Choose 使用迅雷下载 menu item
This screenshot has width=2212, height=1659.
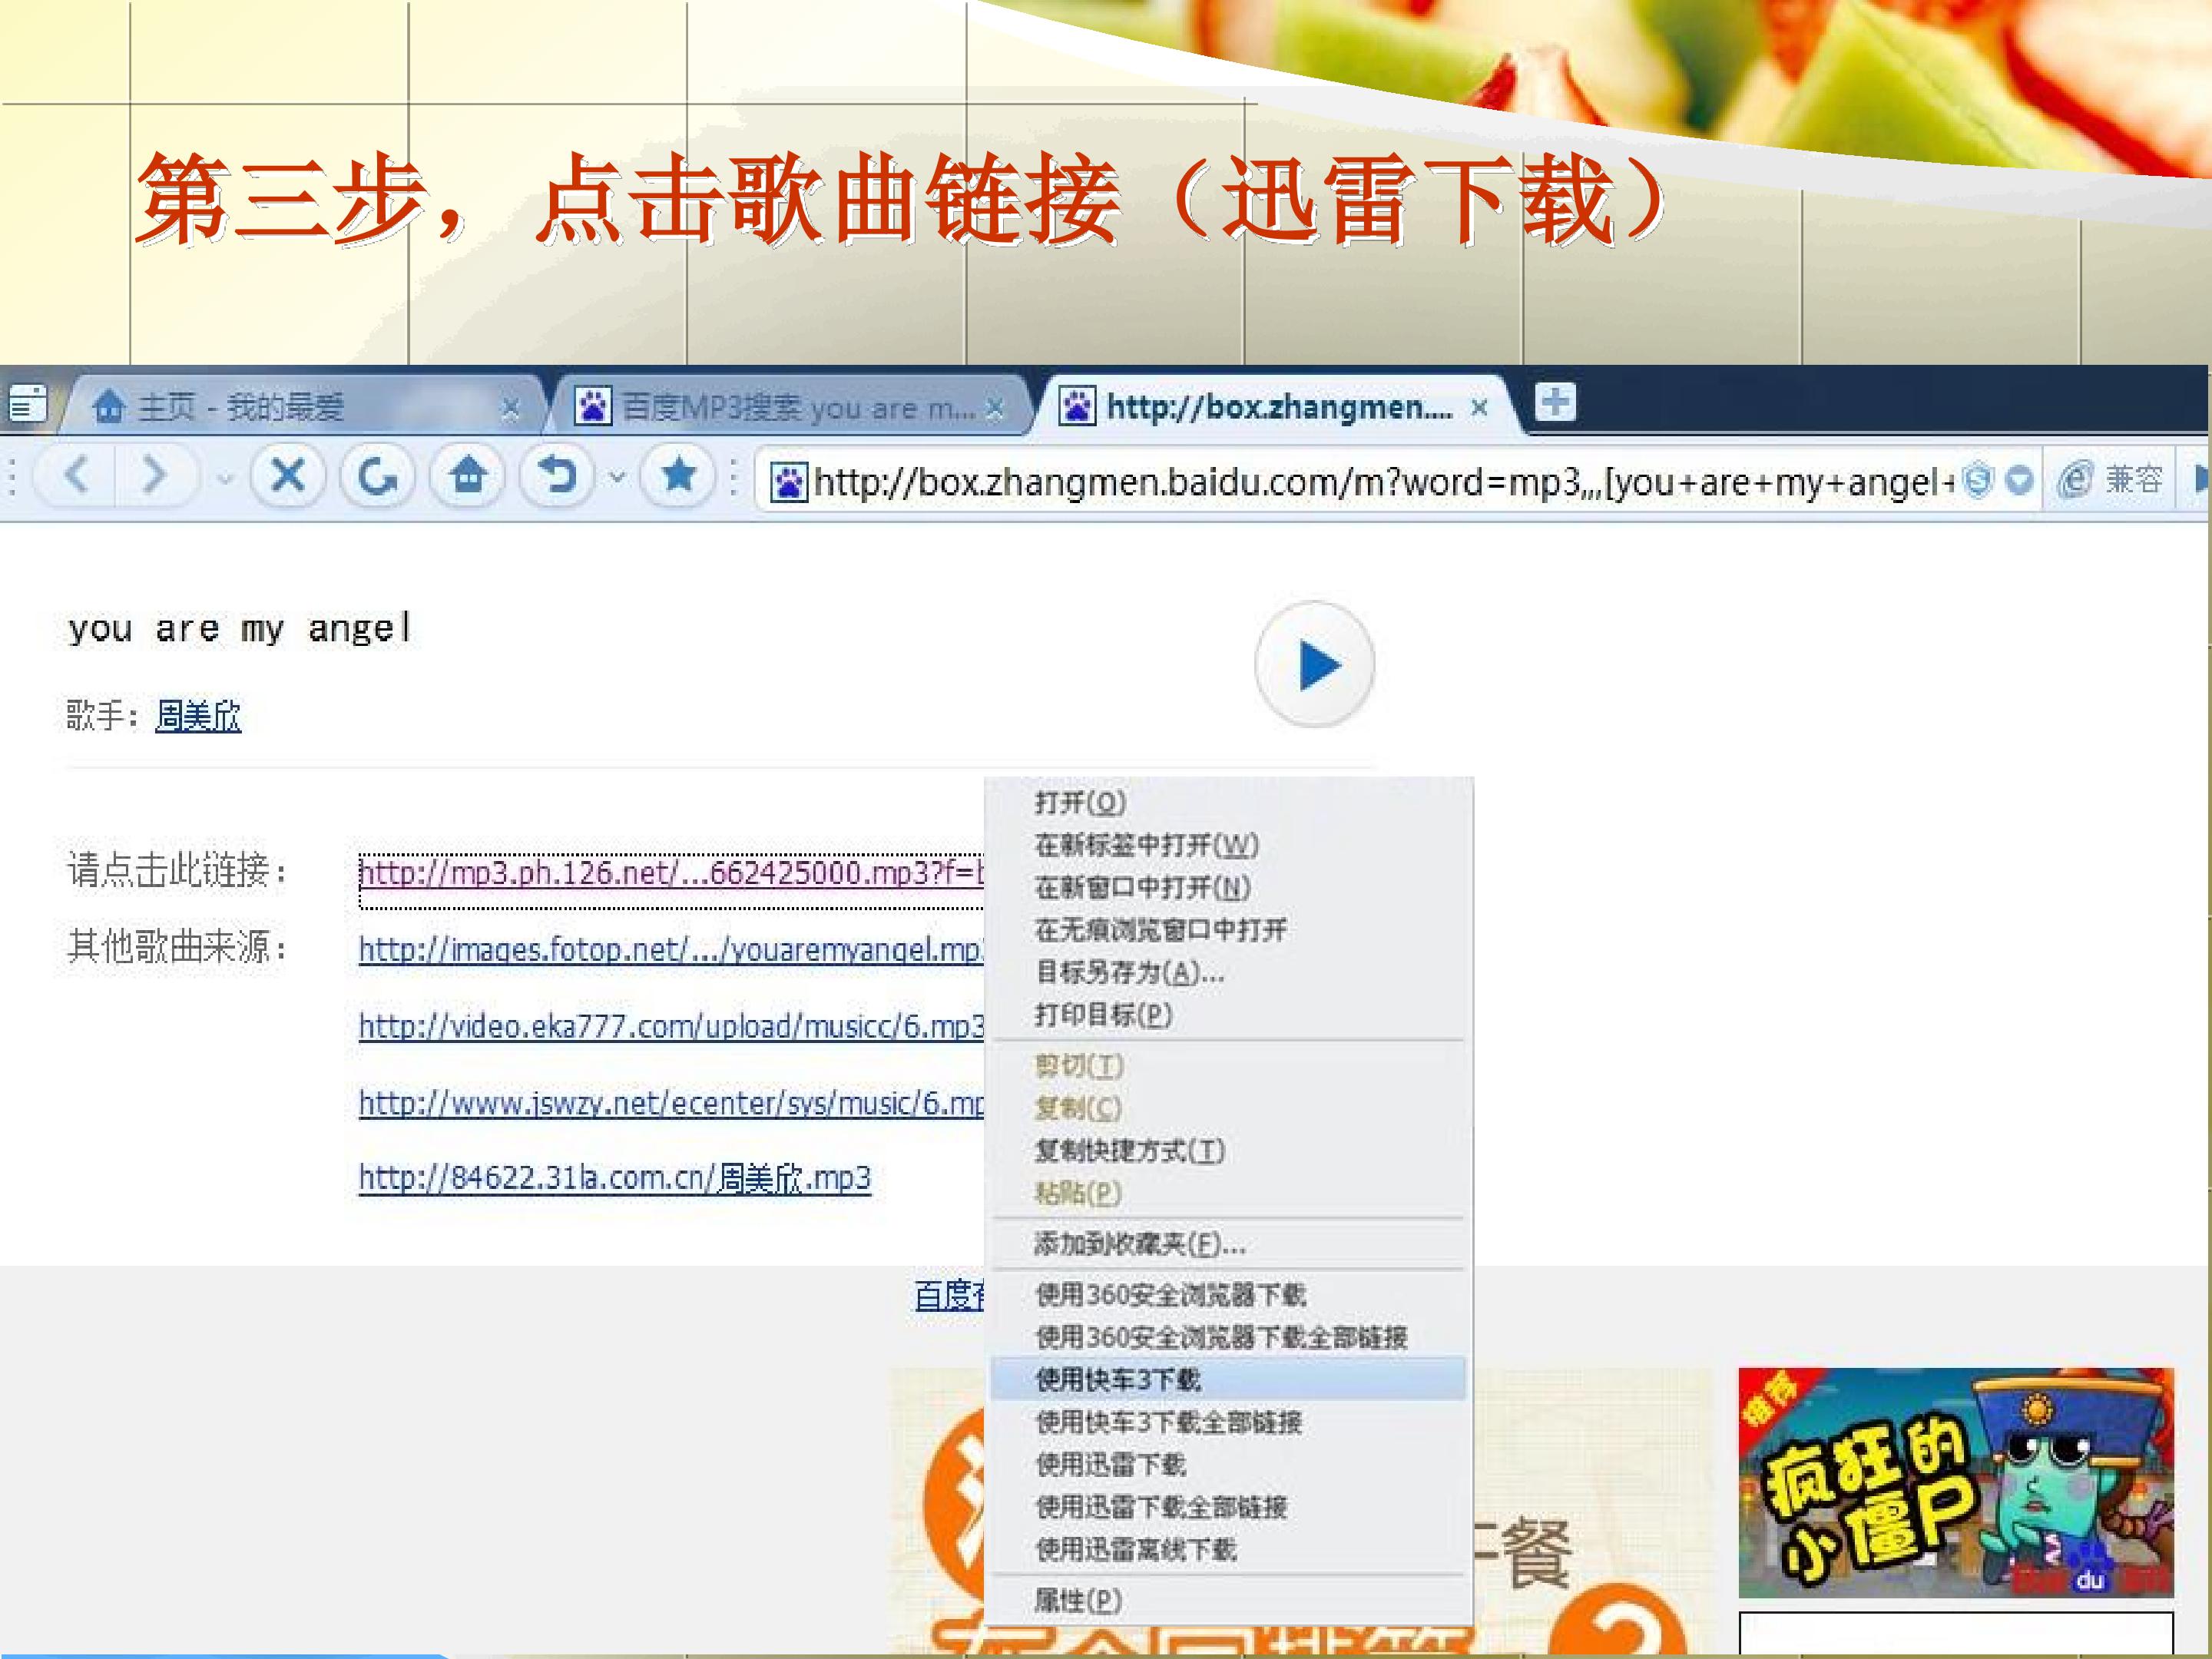[x=1229, y=1465]
